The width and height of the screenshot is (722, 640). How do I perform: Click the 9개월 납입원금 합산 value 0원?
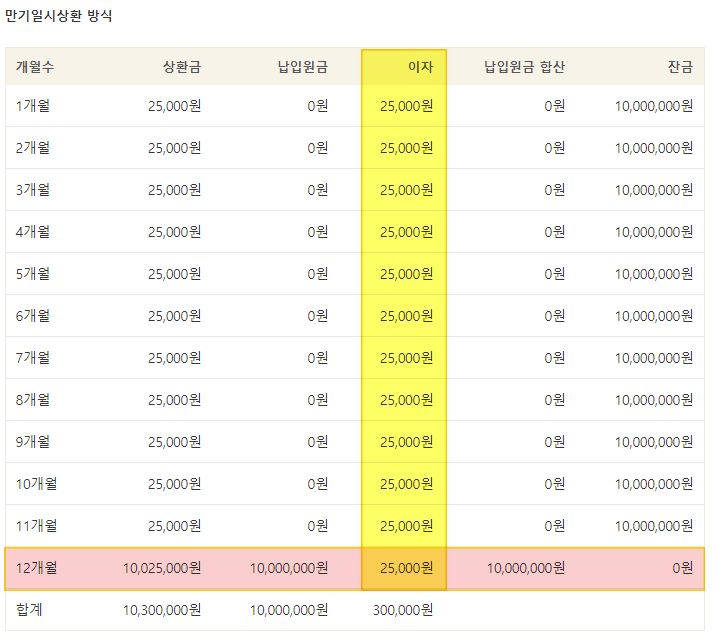click(555, 442)
